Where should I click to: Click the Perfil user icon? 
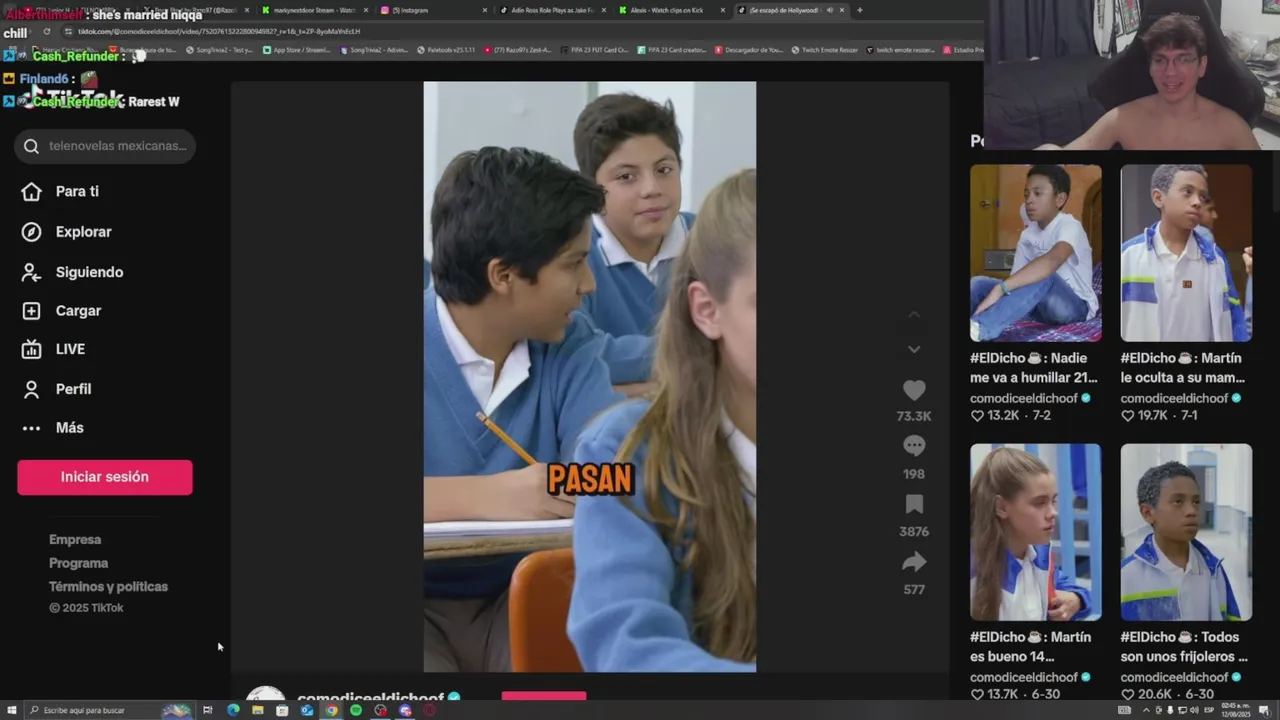pos(31,389)
